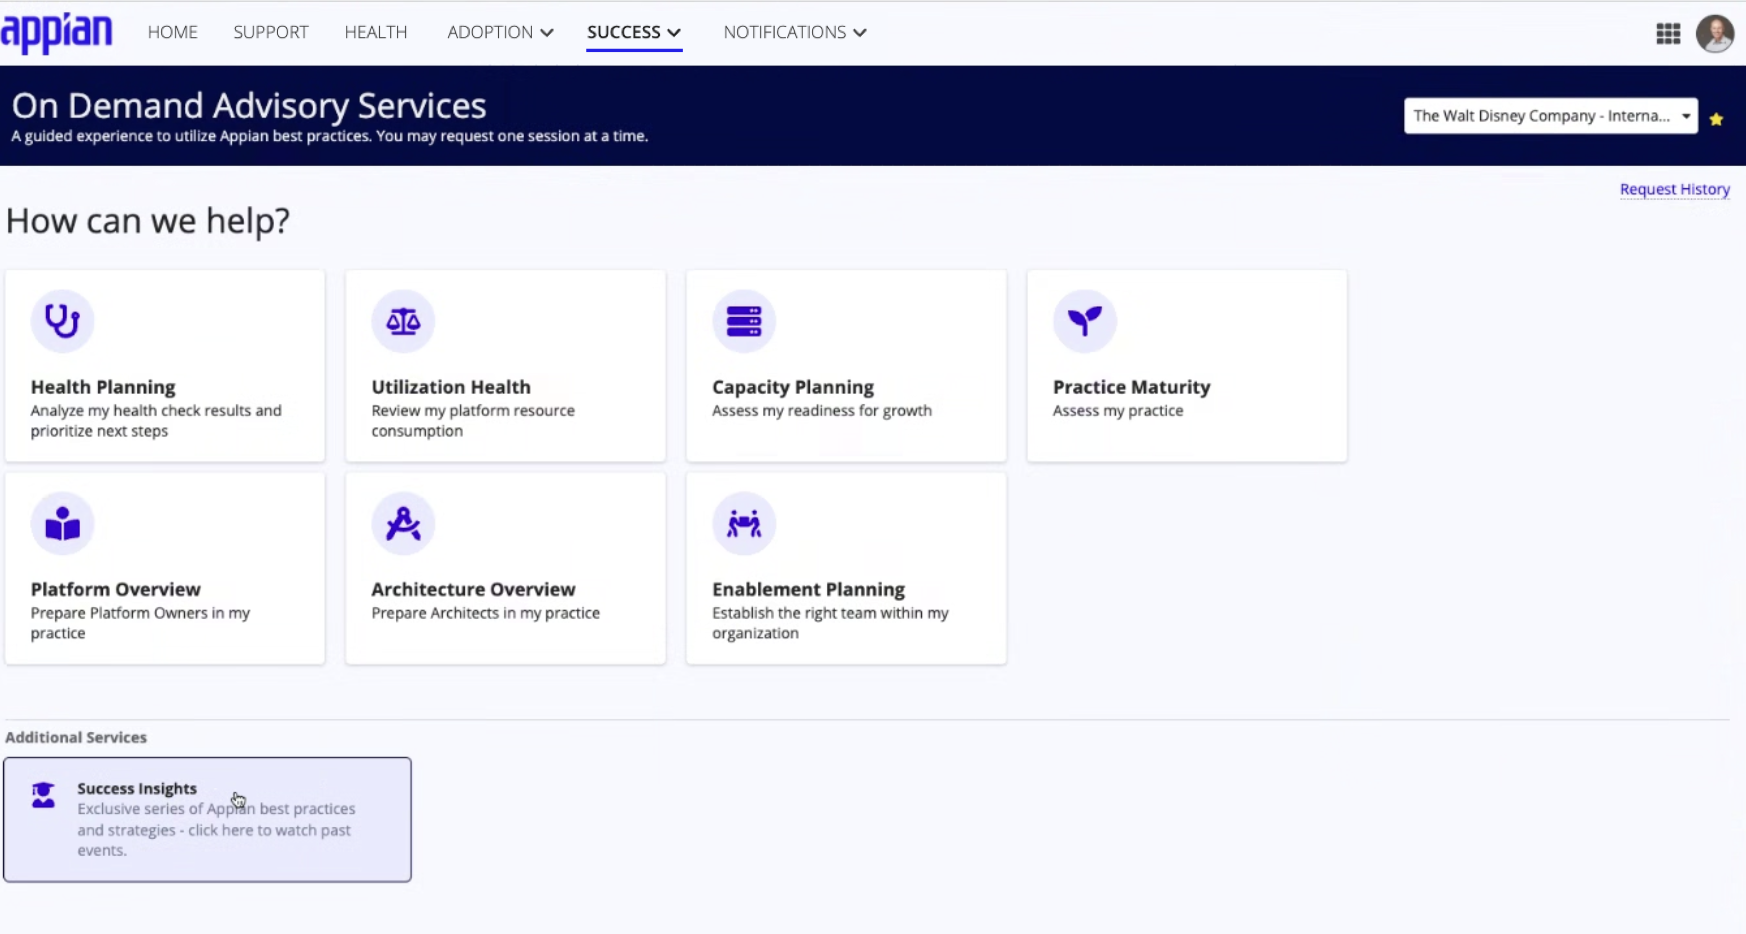
Task: Open the Support tab
Action: pos(271,32)
